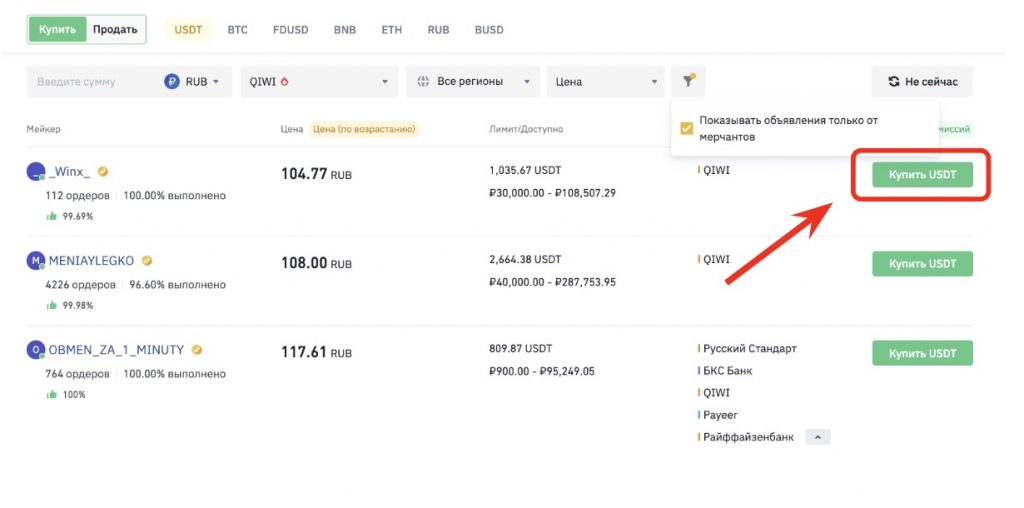Click '112 ордеров' statistic
The height and width of the screenshot is (508, 1024).
coord(77,195)
